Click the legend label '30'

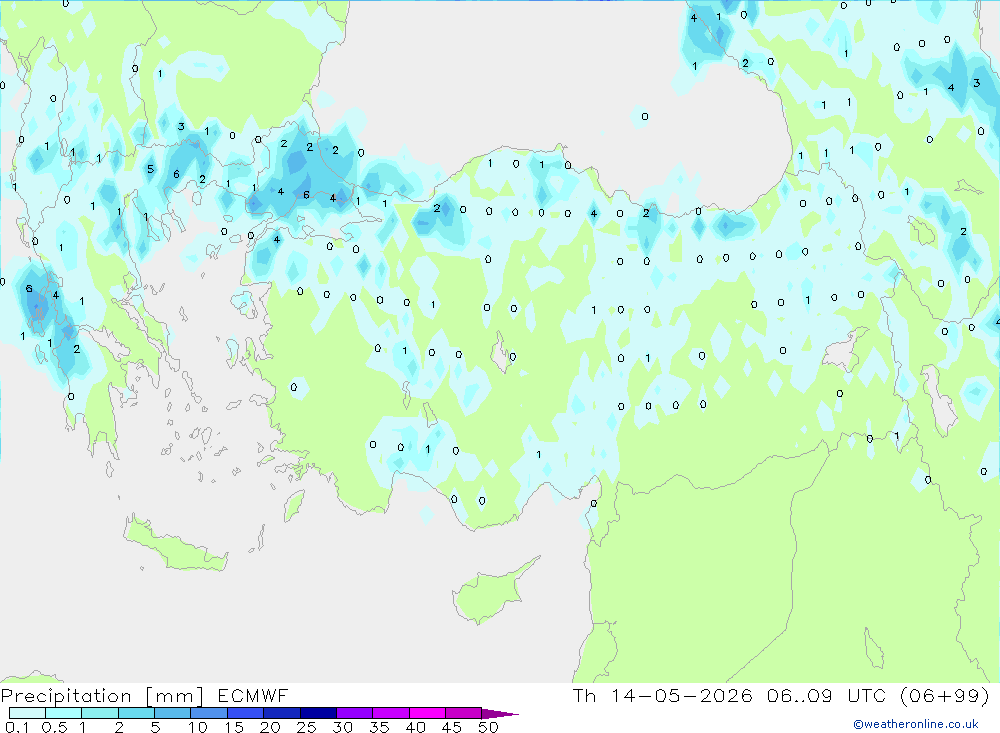click(x=342, y=727)
